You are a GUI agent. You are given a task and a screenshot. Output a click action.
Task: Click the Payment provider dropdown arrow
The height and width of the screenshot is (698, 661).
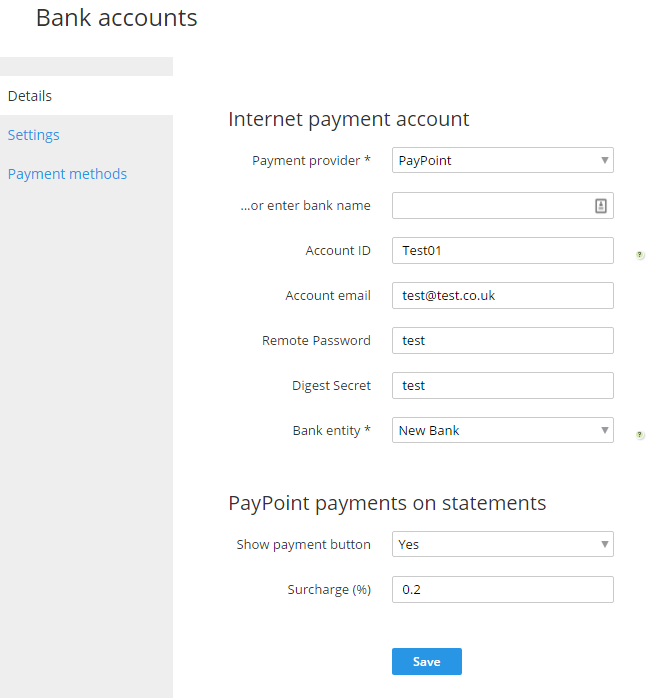(604, 160)
